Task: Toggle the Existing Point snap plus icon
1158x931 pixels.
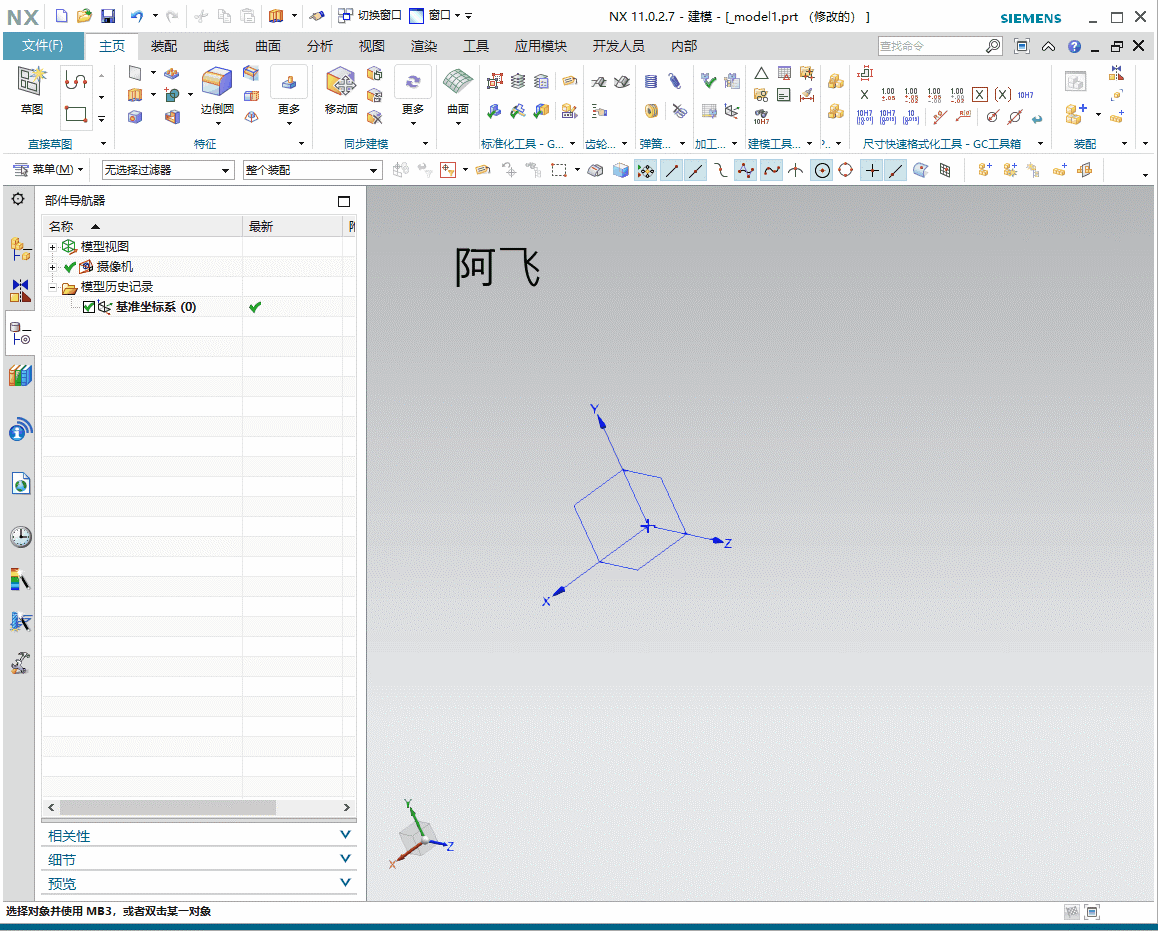Action: click(872, 171)
